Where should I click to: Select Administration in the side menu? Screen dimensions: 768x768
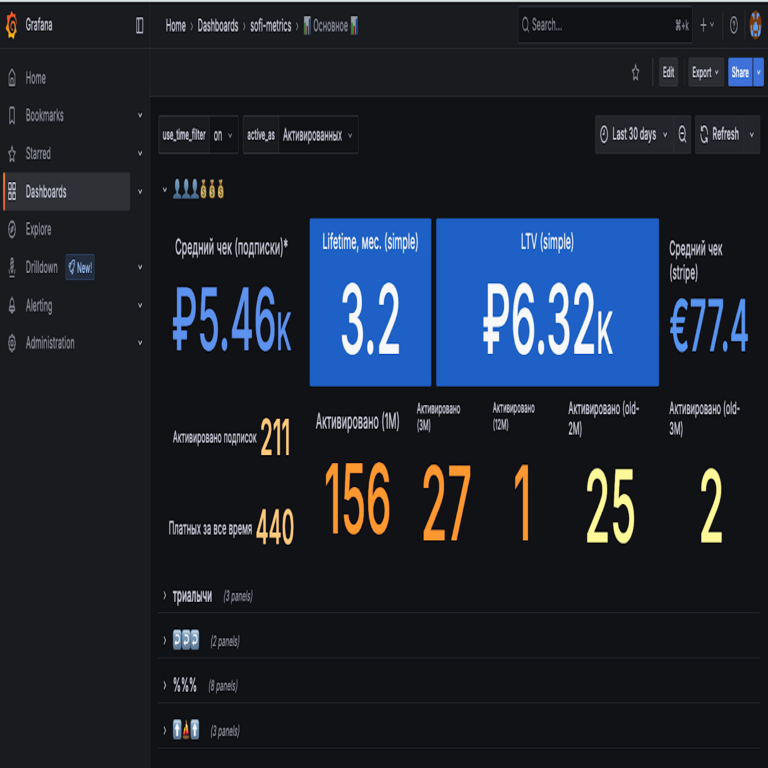pos(50,343)
